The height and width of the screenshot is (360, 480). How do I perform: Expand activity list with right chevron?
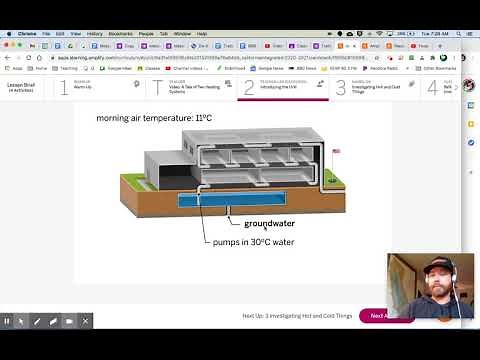(456, 87)
